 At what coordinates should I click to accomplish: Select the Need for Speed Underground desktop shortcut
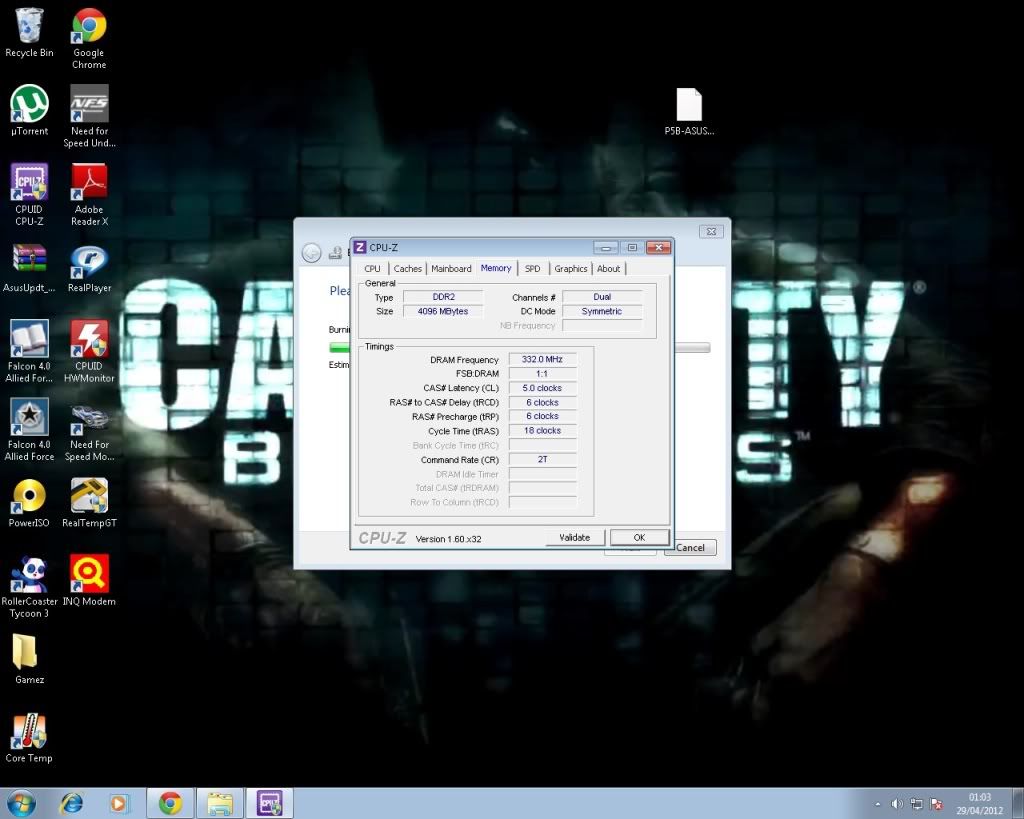pos(89,117)
